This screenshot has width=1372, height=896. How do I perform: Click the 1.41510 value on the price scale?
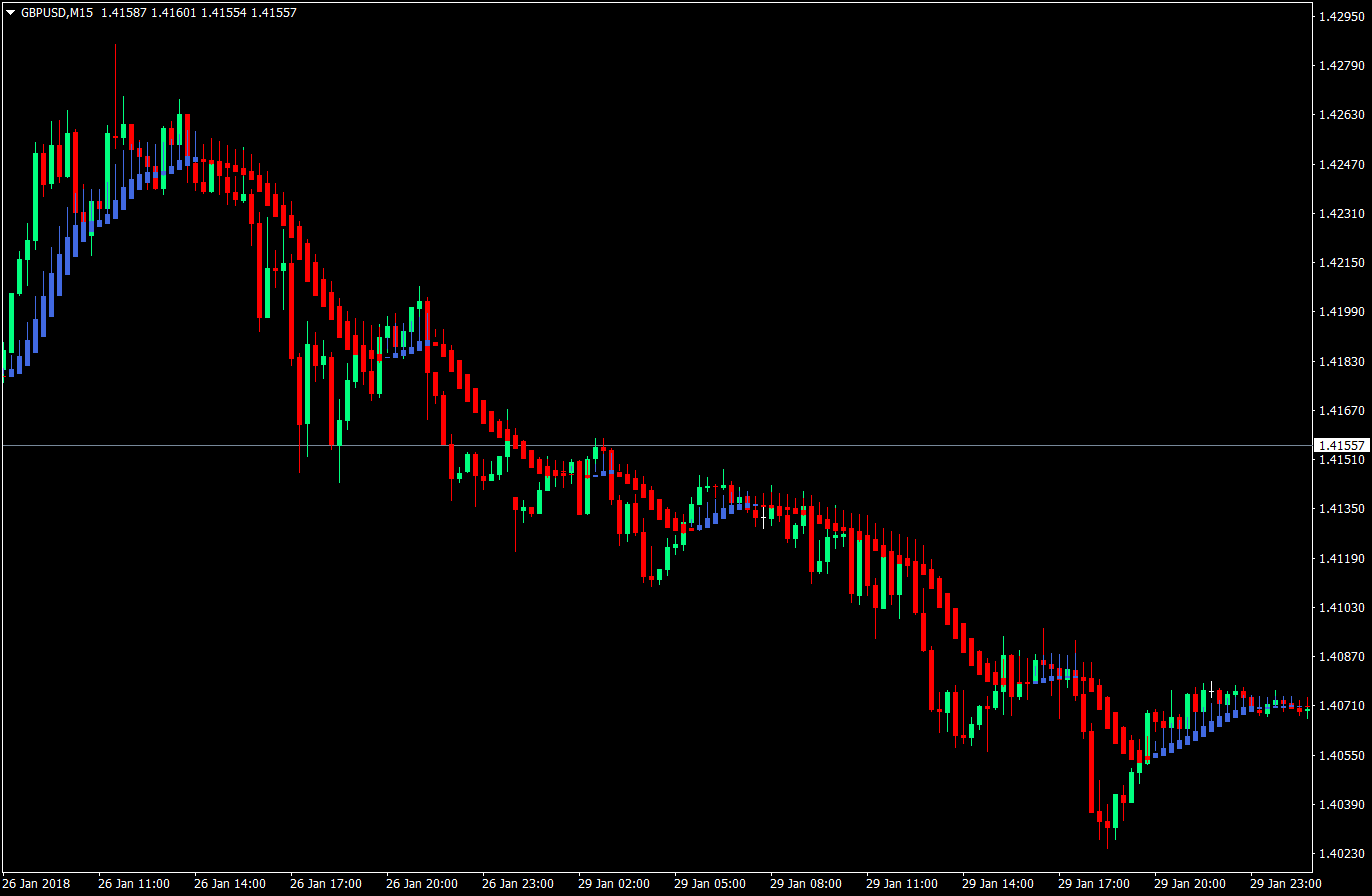tap(1344, 459)
